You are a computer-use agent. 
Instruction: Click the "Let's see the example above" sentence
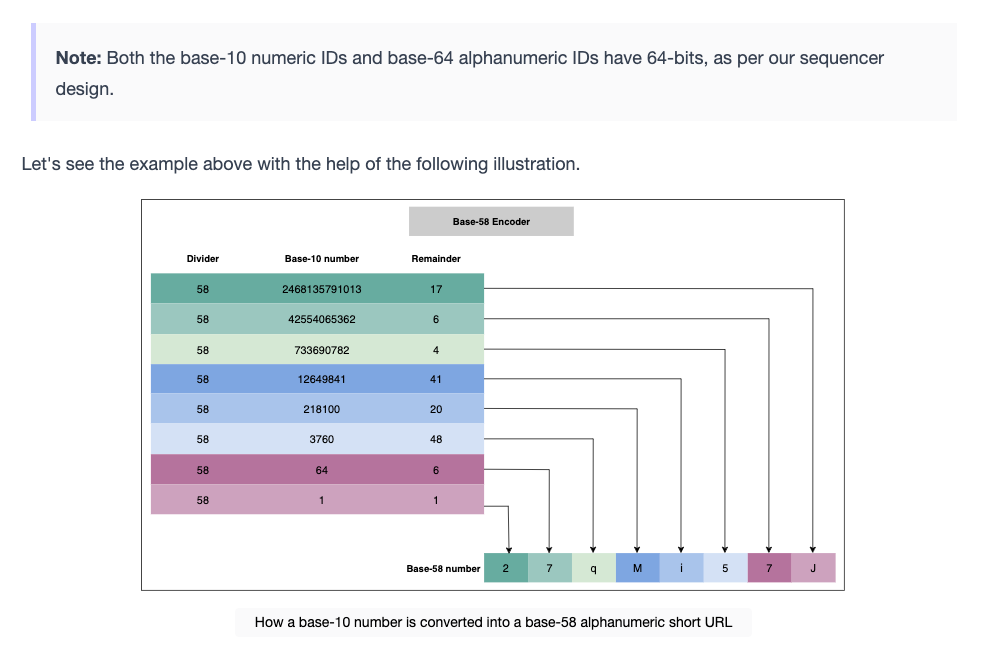[301, 164]
